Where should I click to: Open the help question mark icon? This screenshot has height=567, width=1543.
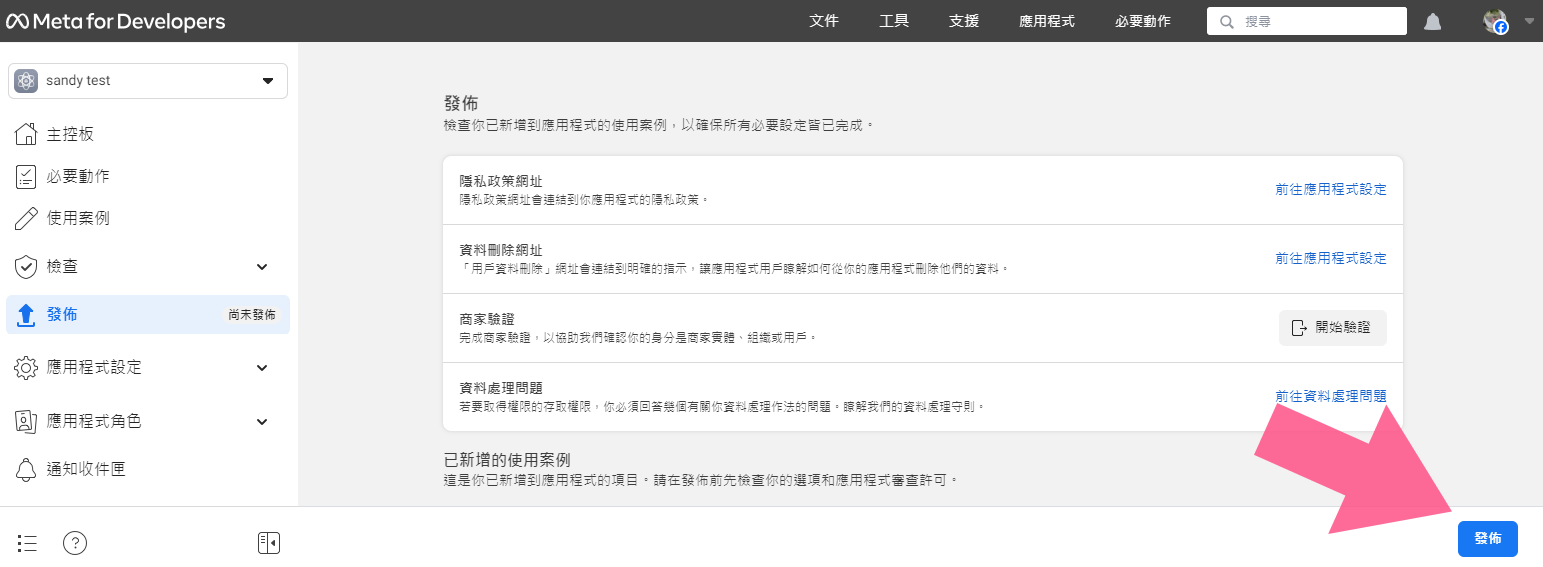point(75,543)
